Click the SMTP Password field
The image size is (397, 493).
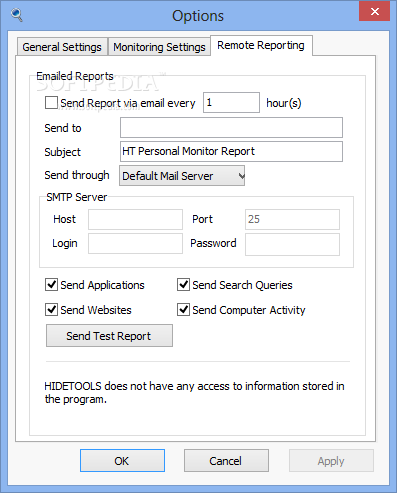pyautogui.click(x=292, y=244)
